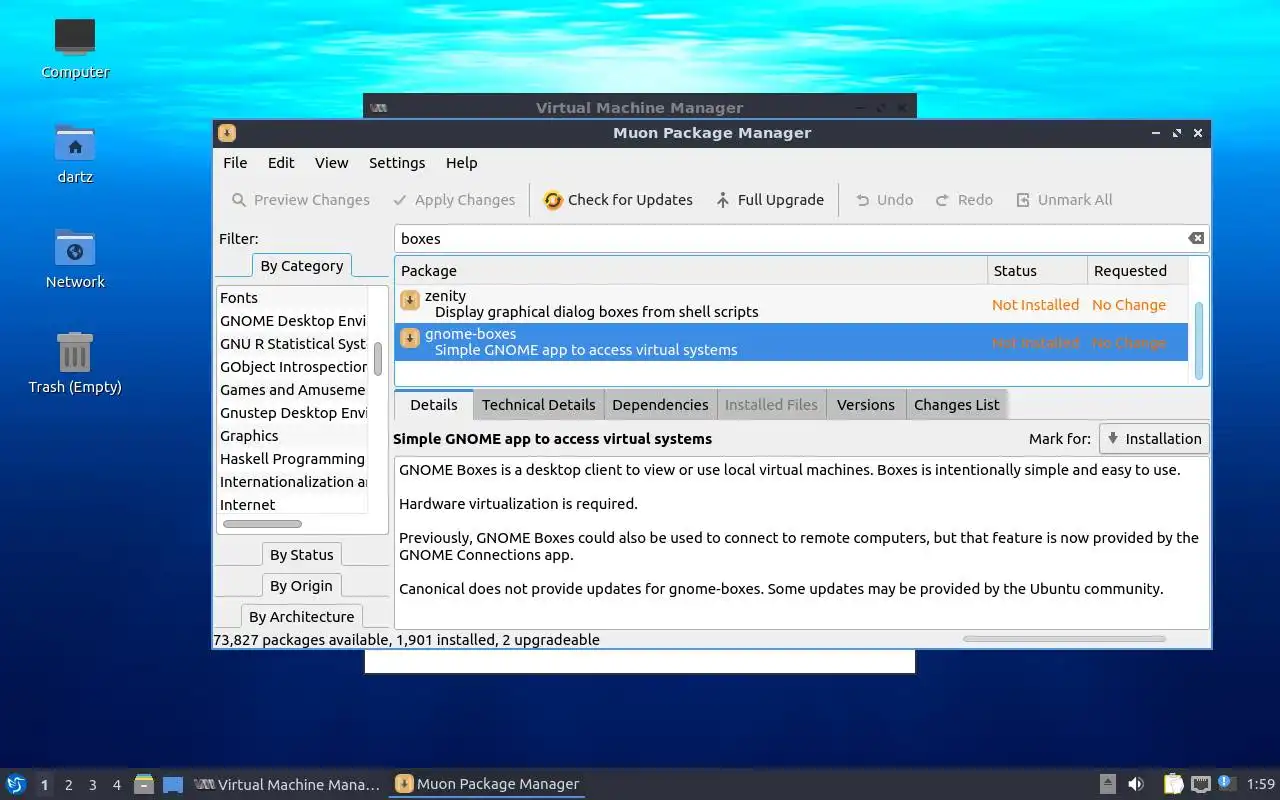
Task: Click Apply Changes in toolbar
Action: [x=454, y=200]
